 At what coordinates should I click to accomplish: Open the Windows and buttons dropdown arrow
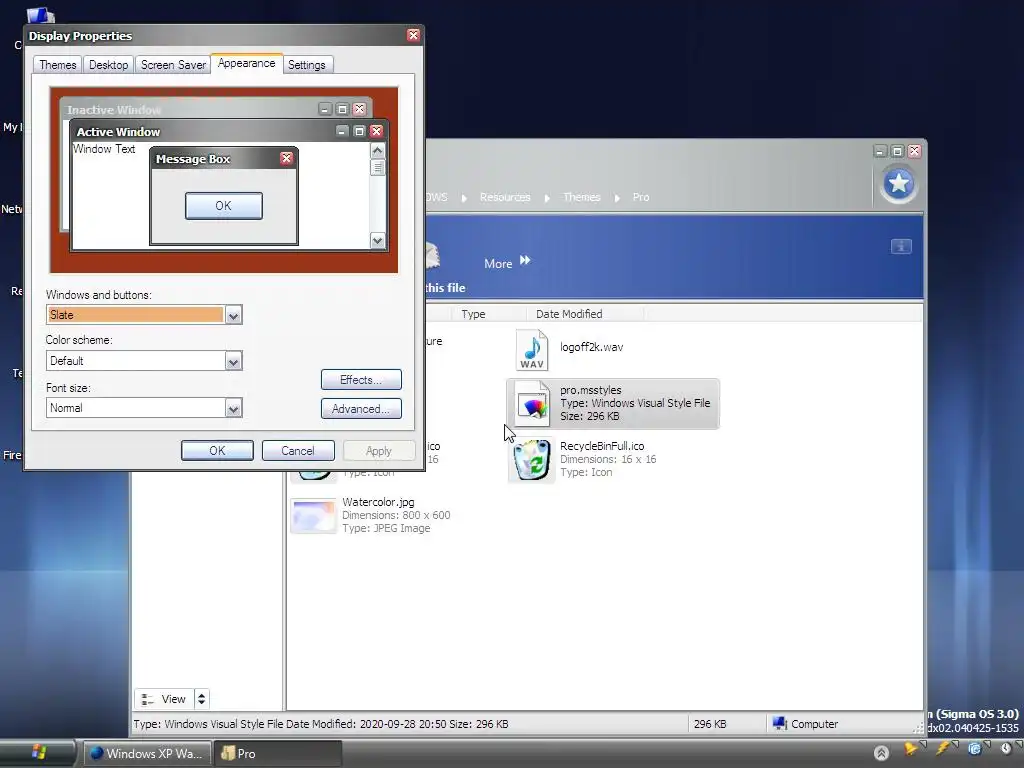click(x=233, y=315)
